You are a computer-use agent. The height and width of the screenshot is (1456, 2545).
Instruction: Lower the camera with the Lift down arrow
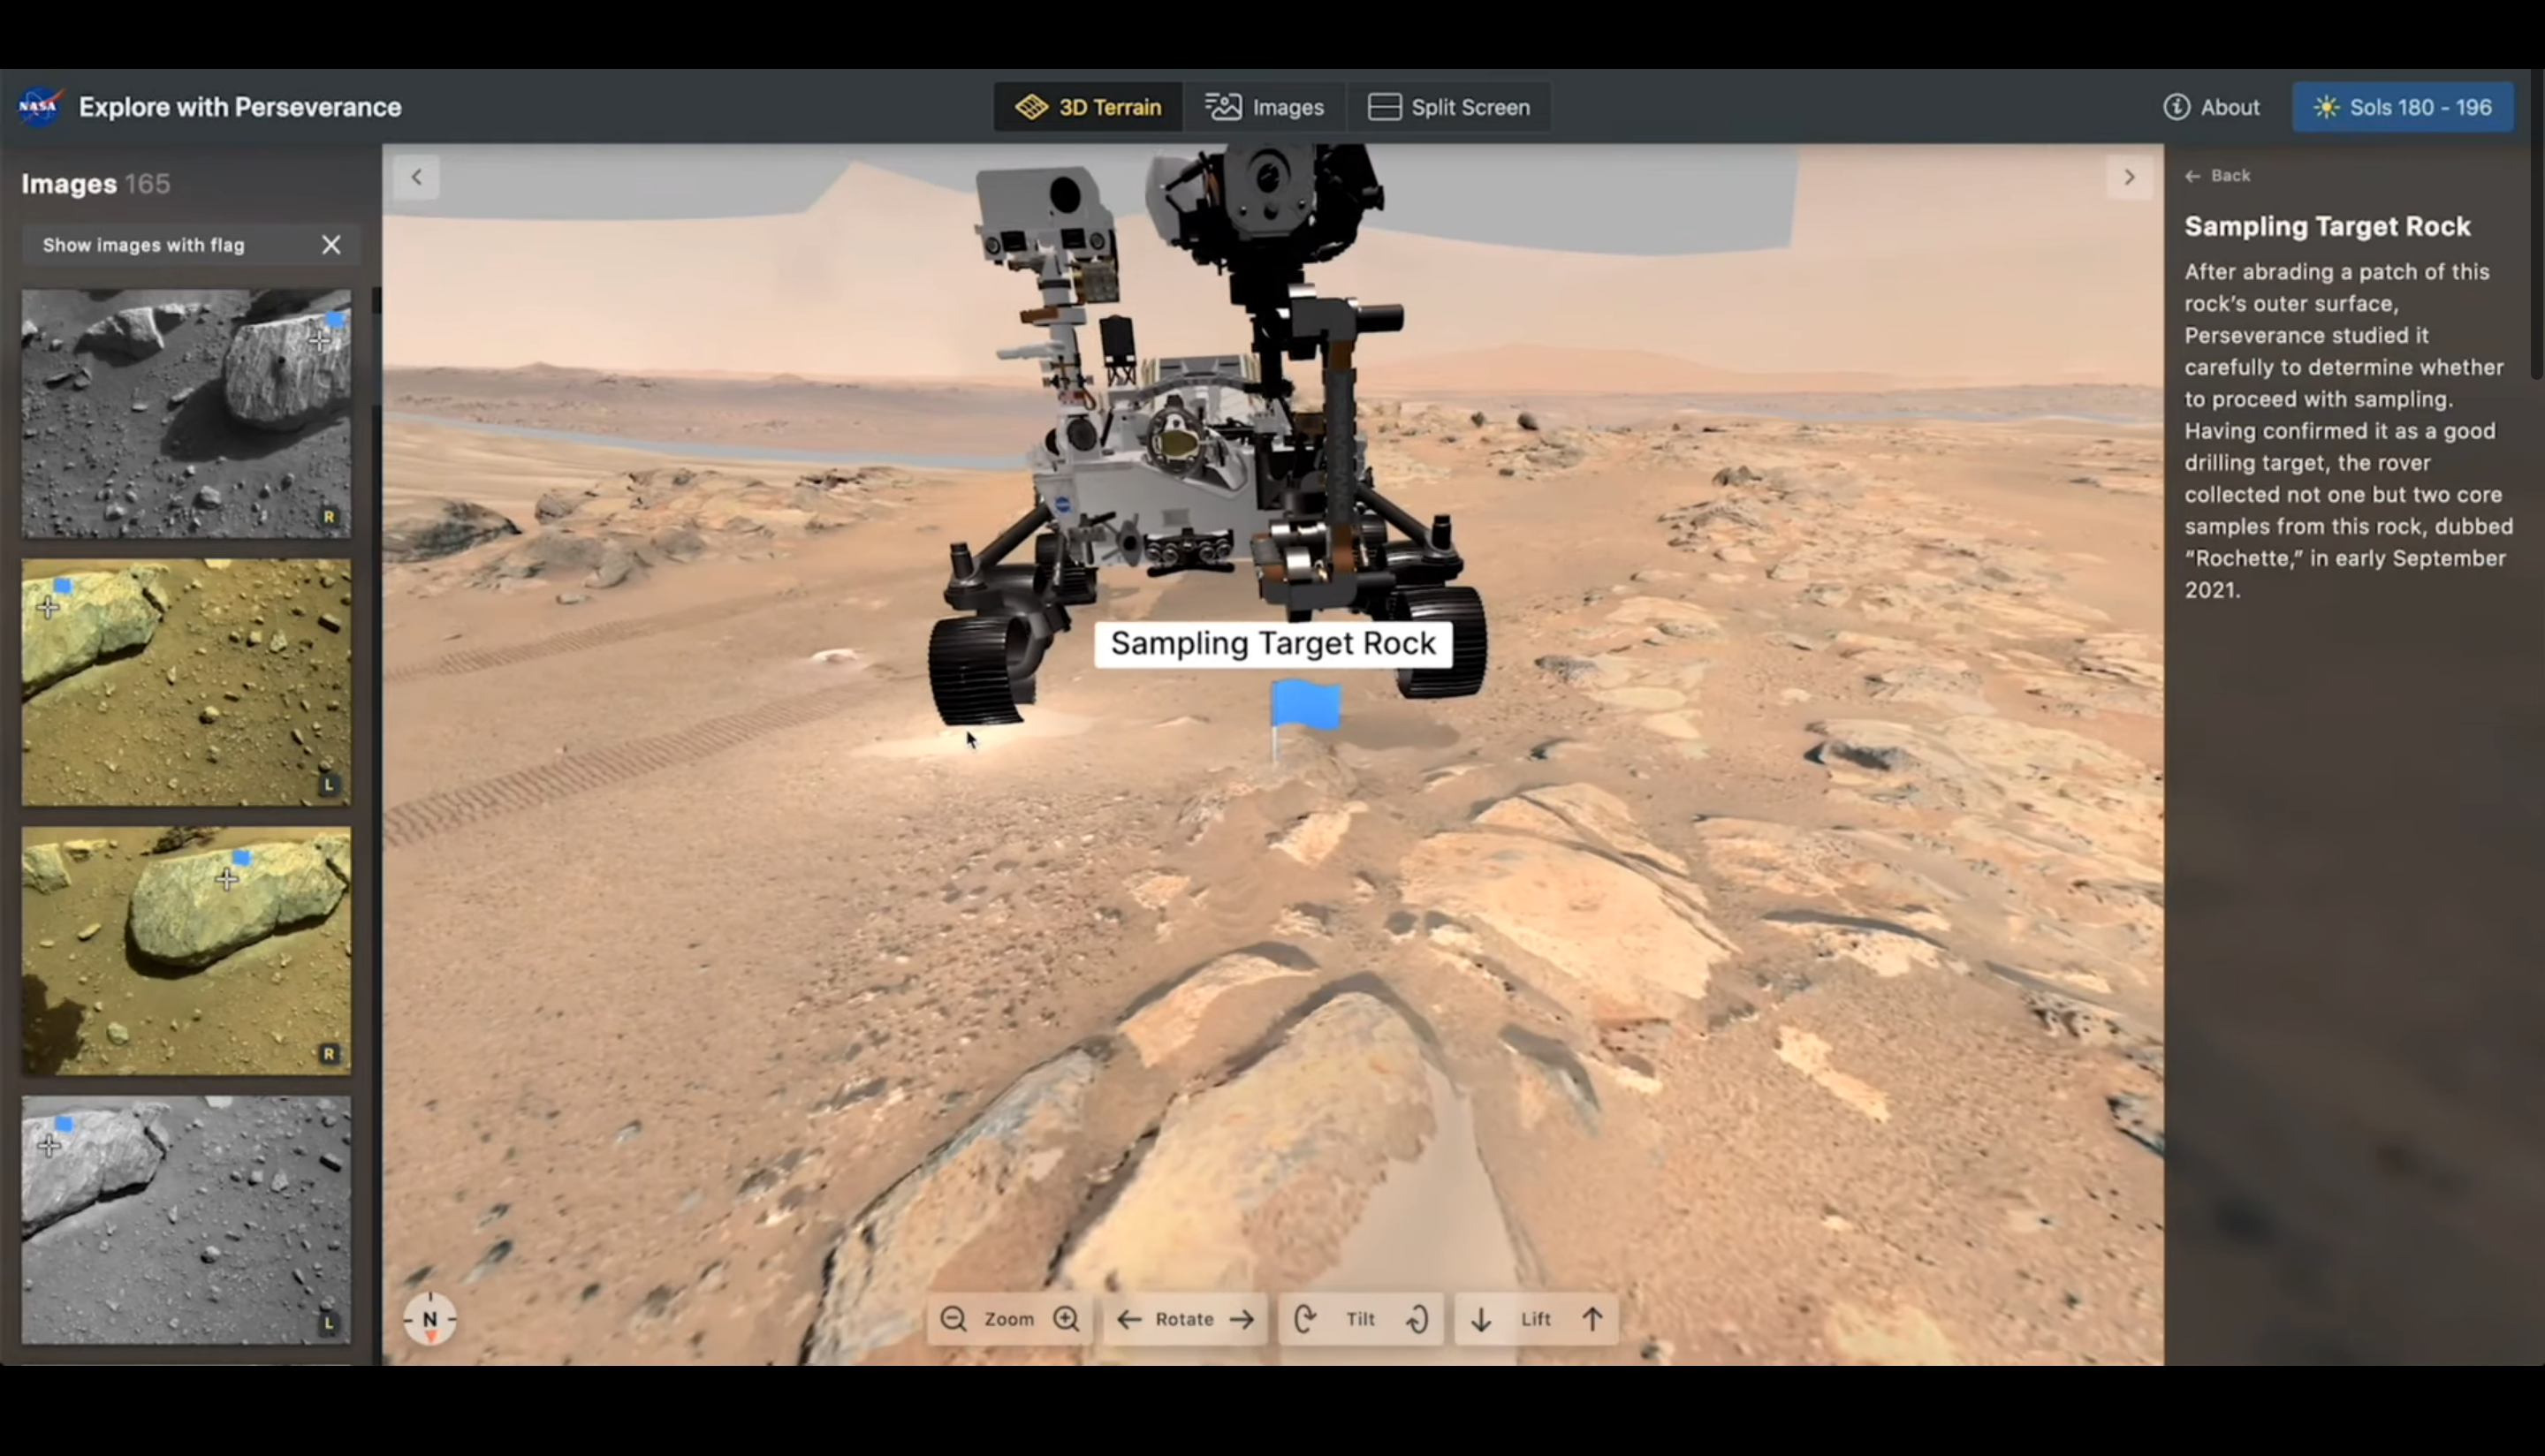pos(1481,1319)
